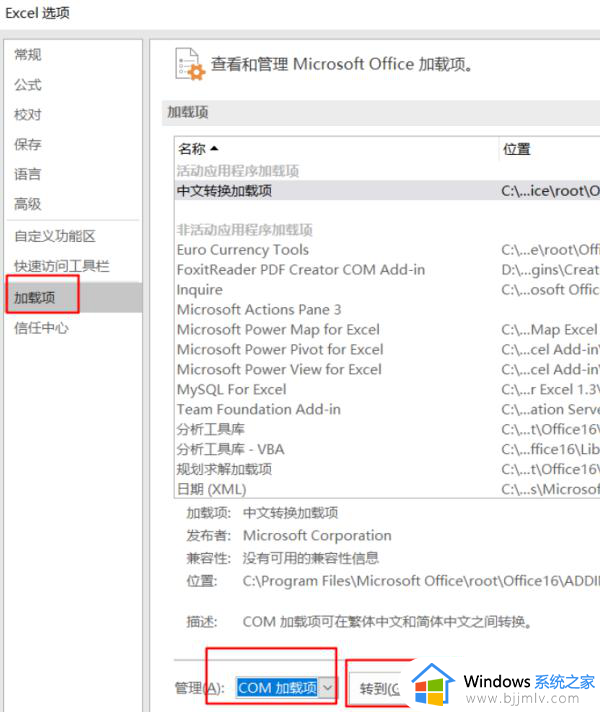Click the 转到 button

[380, 688]
